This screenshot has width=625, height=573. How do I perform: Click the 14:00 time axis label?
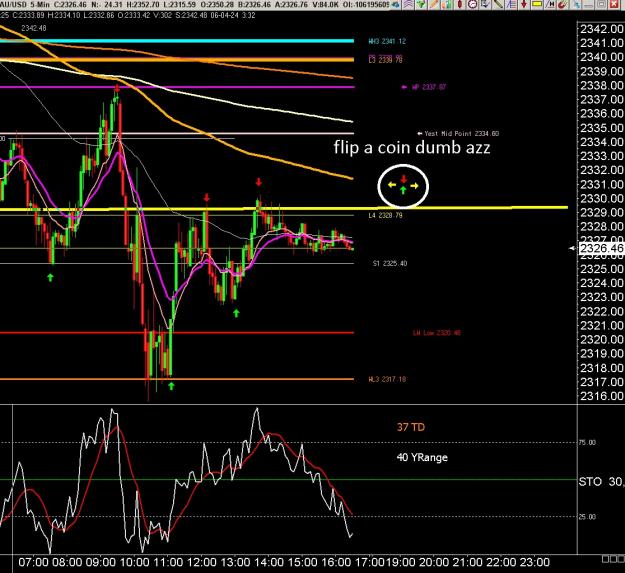[269, 562]
